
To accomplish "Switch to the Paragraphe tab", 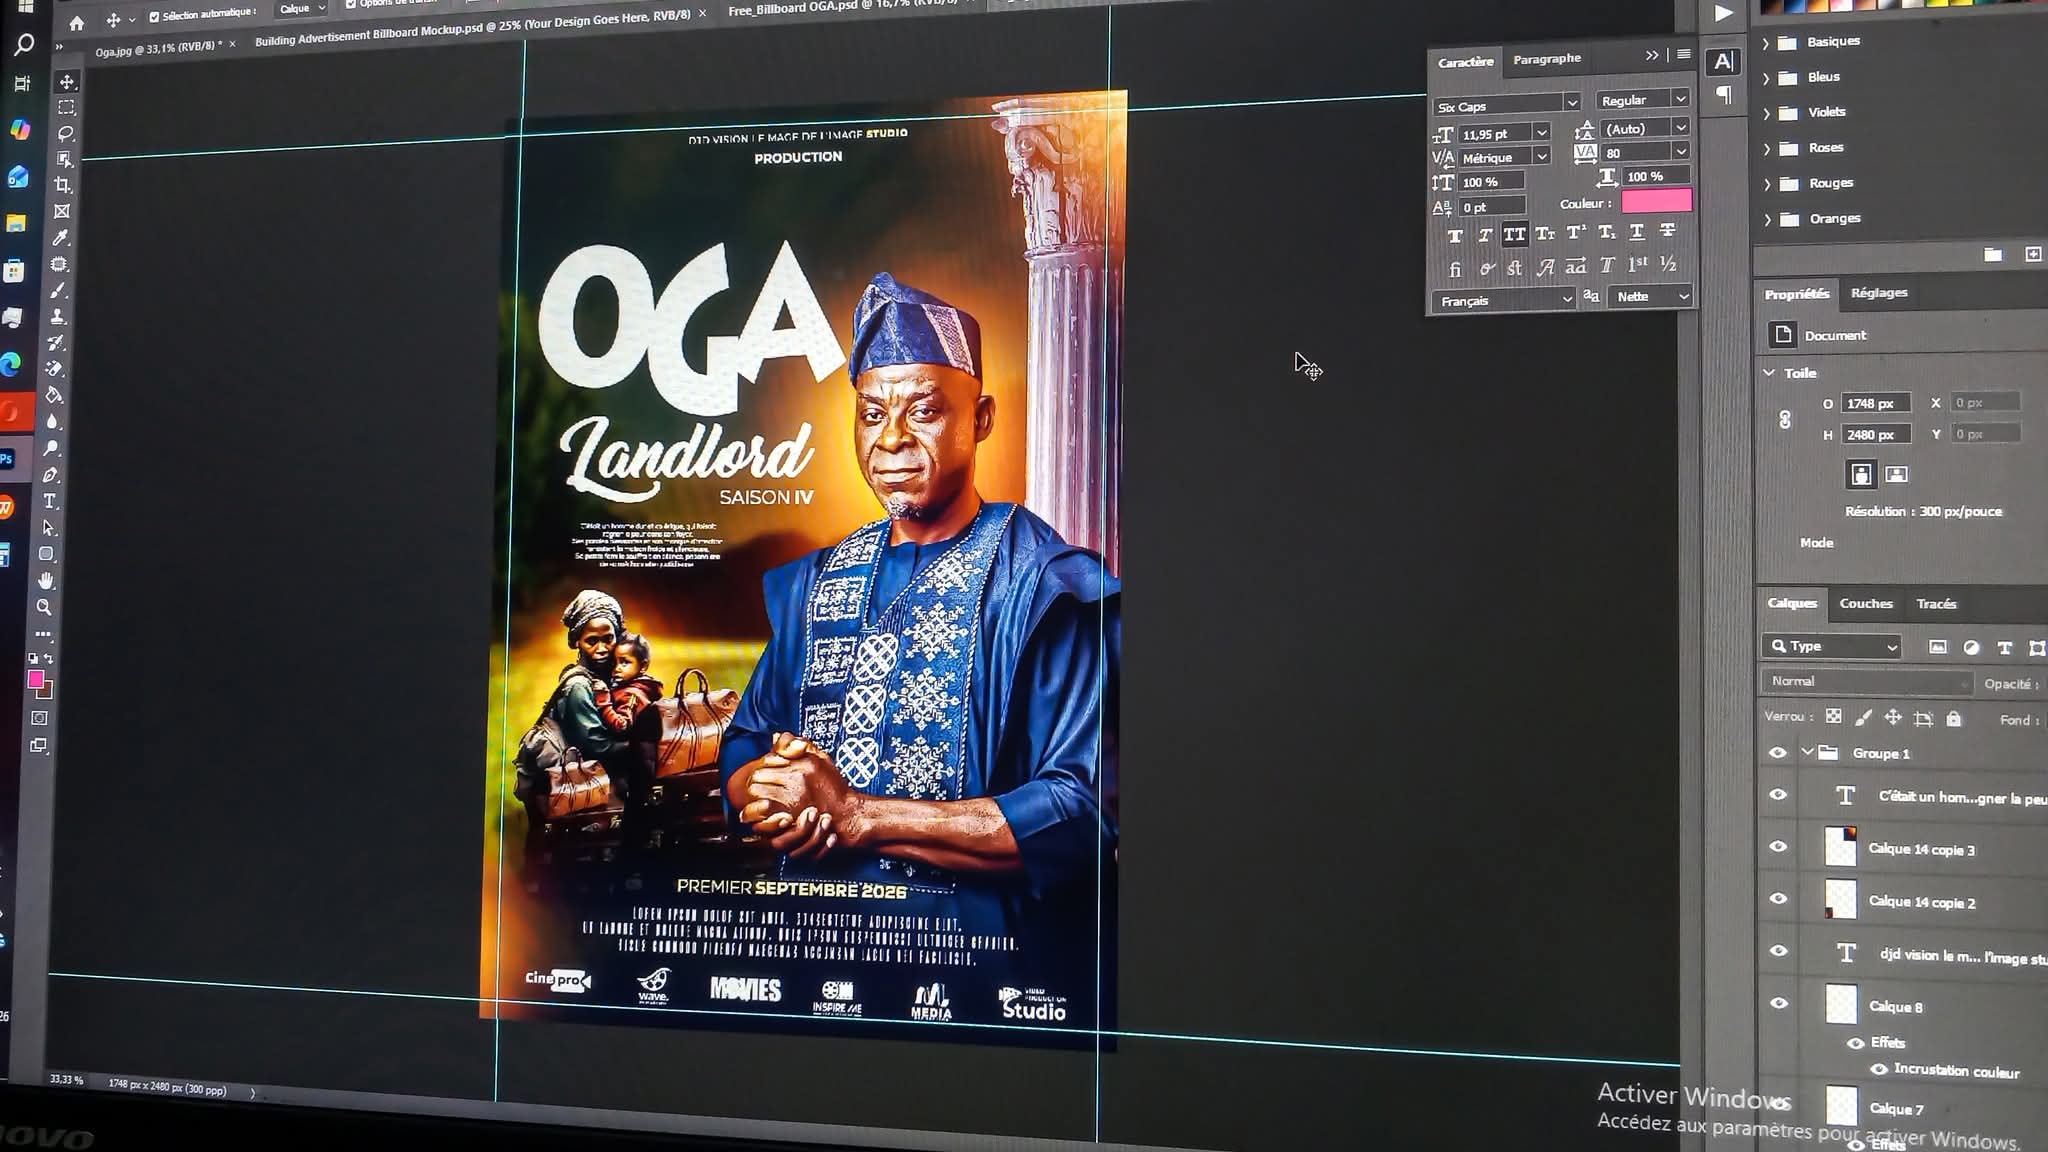I will (x=1547, y=59).
